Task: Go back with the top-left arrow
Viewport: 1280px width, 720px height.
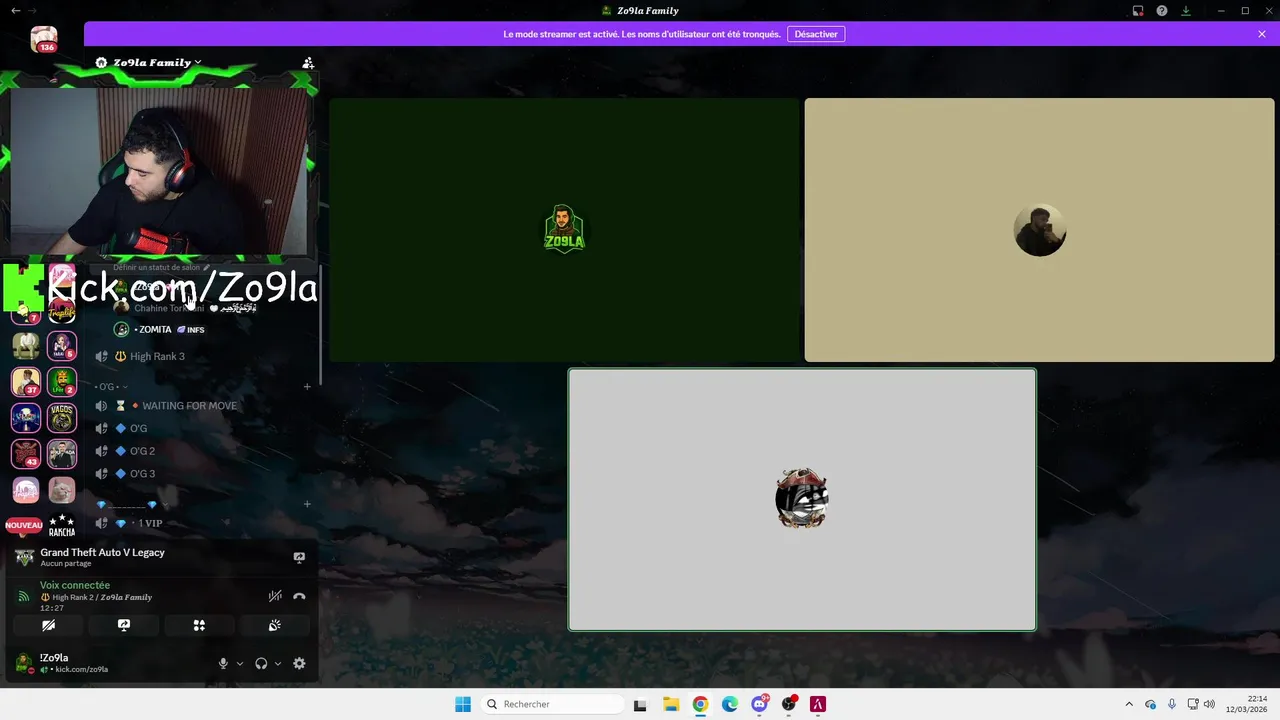Action: (15, 10)
